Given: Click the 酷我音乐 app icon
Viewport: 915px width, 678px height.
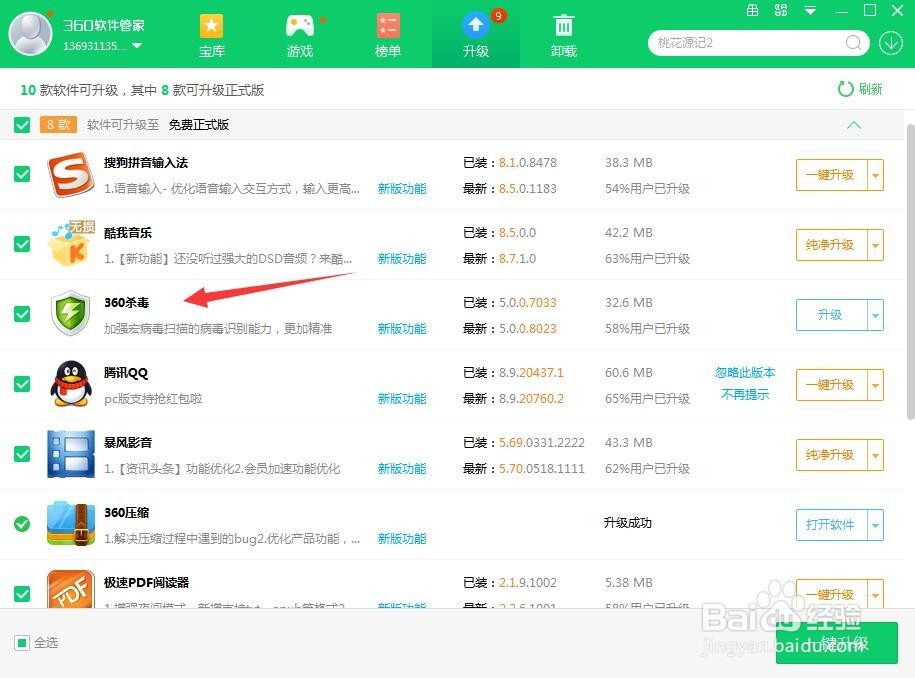Looking at the screenshot, I should [71, 244].
